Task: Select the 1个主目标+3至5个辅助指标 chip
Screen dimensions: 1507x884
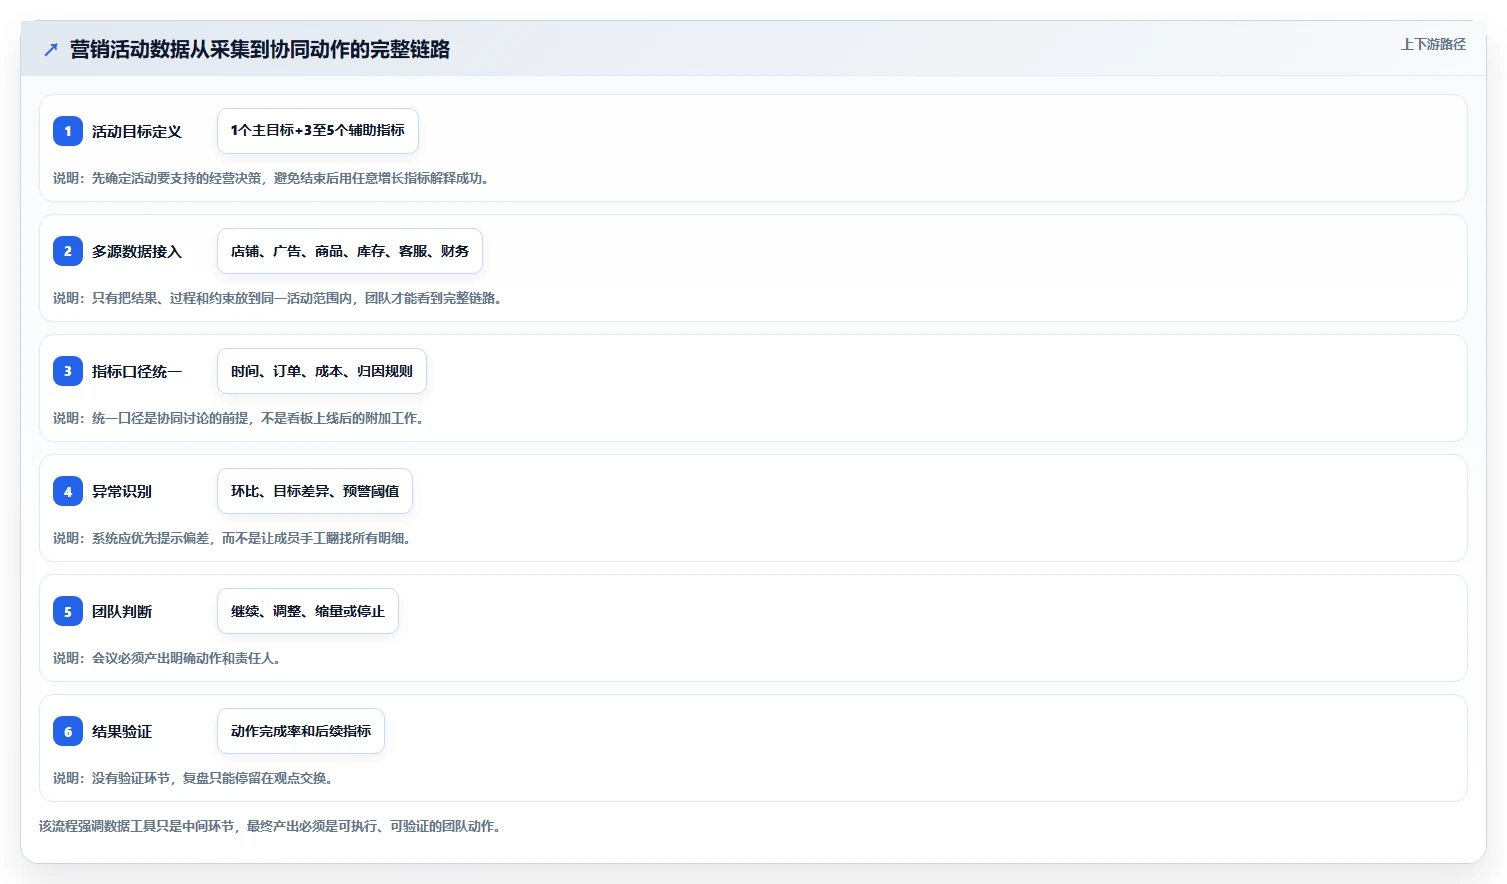Action: 318,131
